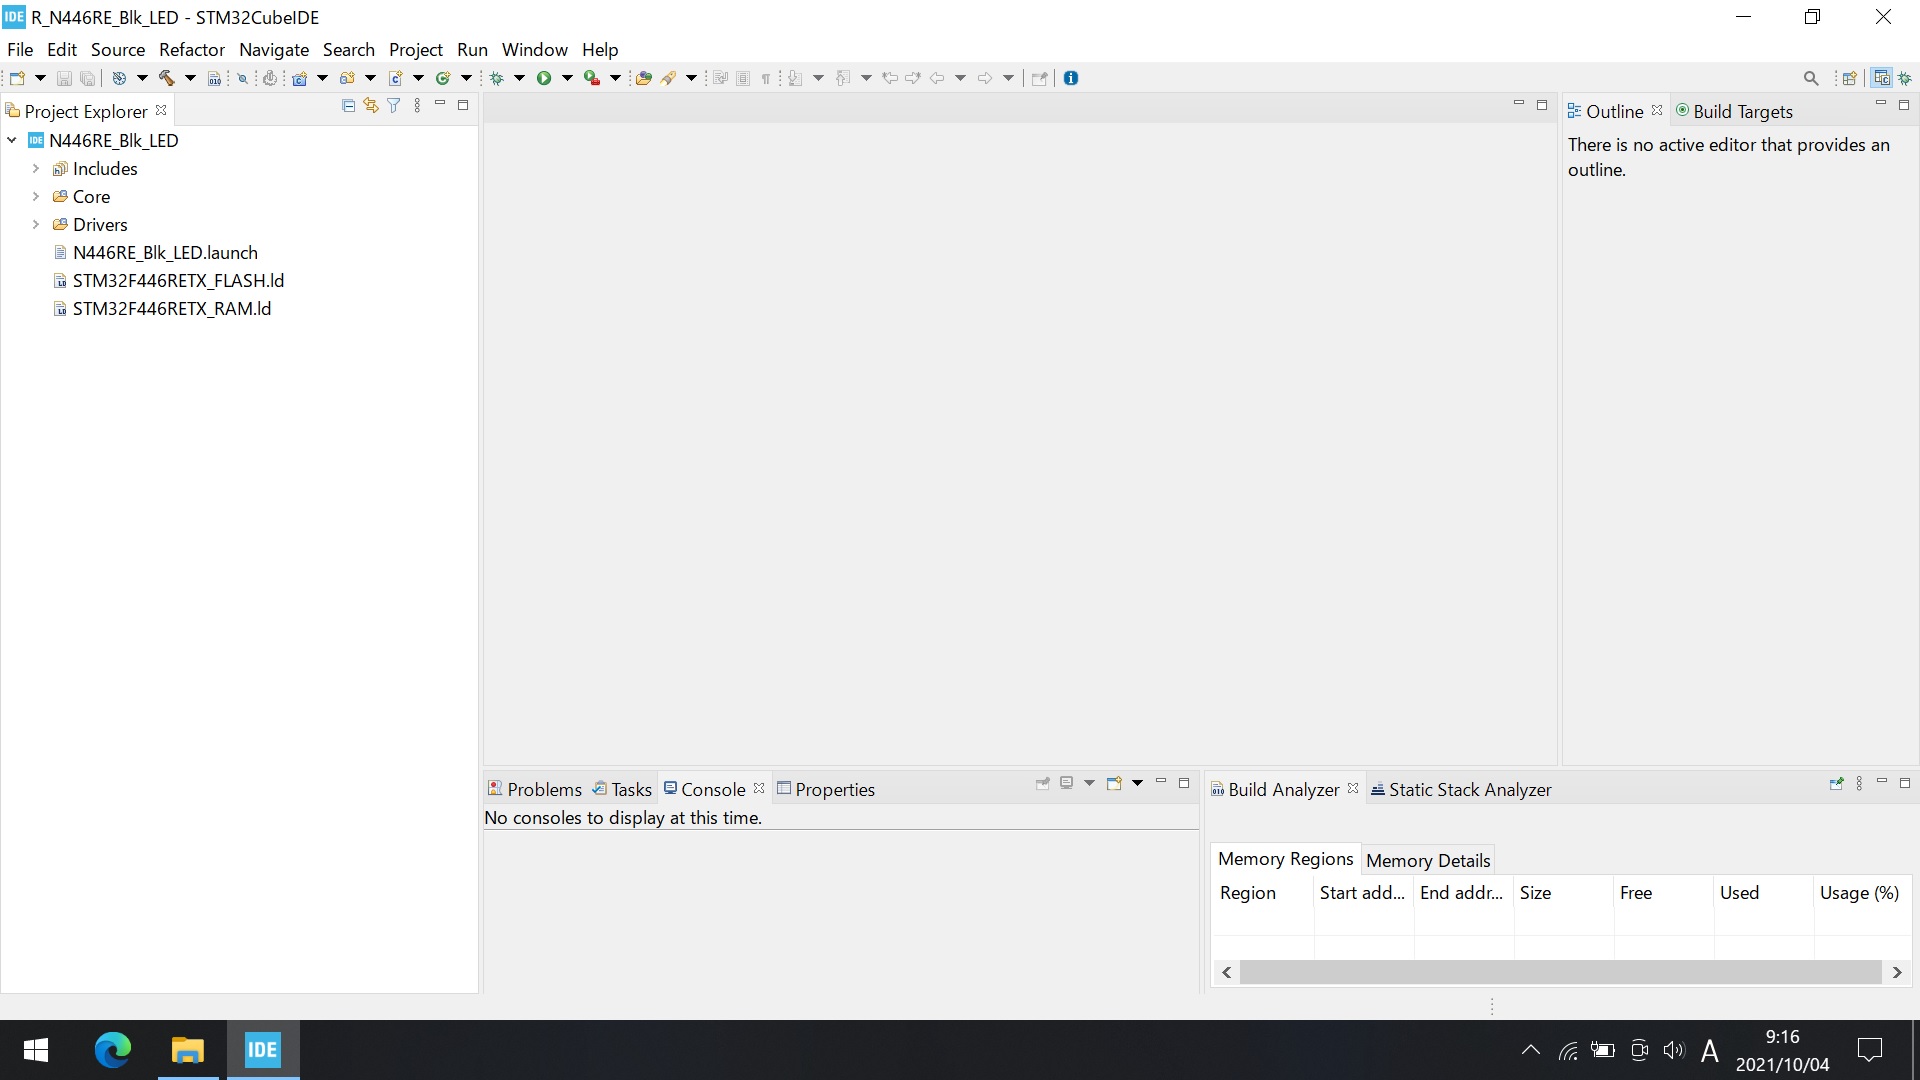This screenshot has width=1920, height=1080.
Task: Show hidden system tray icons
Action: click(x=1530, y=1050)
